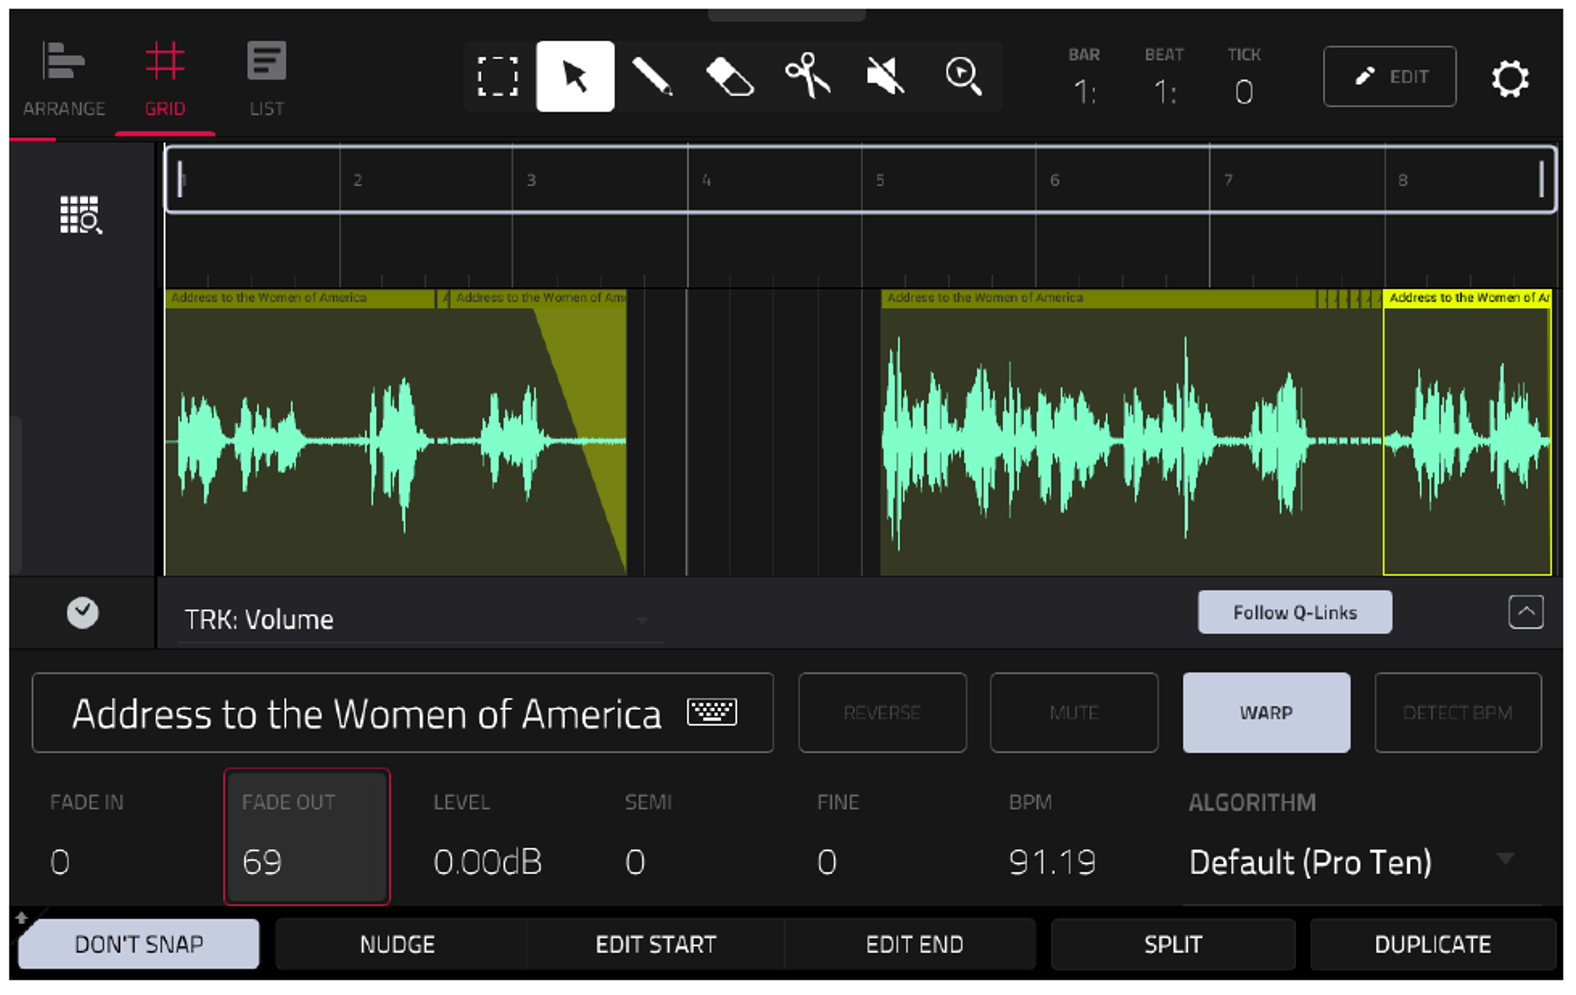Click the Bar position value

pyautogui.click(x=1084, y=92)
